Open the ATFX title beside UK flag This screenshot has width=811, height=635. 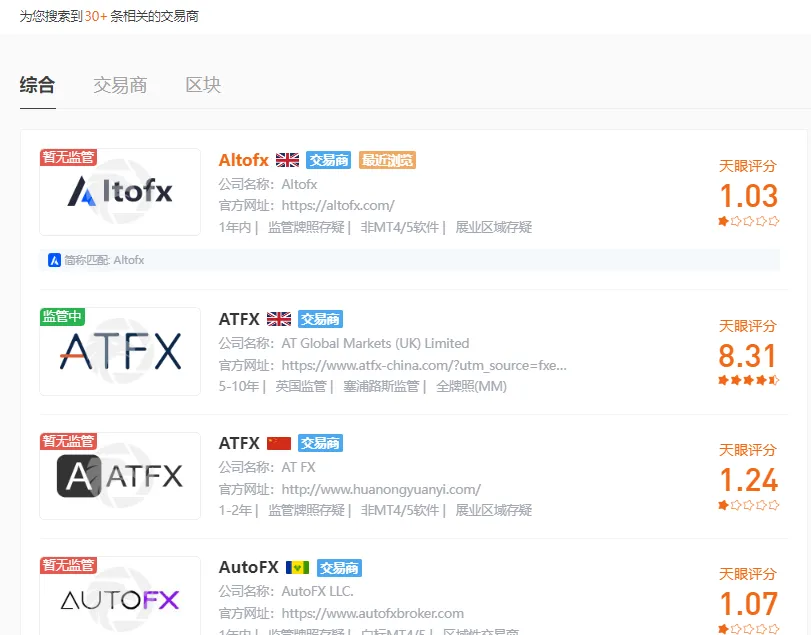pyautogui.click(x=239, y=319)
